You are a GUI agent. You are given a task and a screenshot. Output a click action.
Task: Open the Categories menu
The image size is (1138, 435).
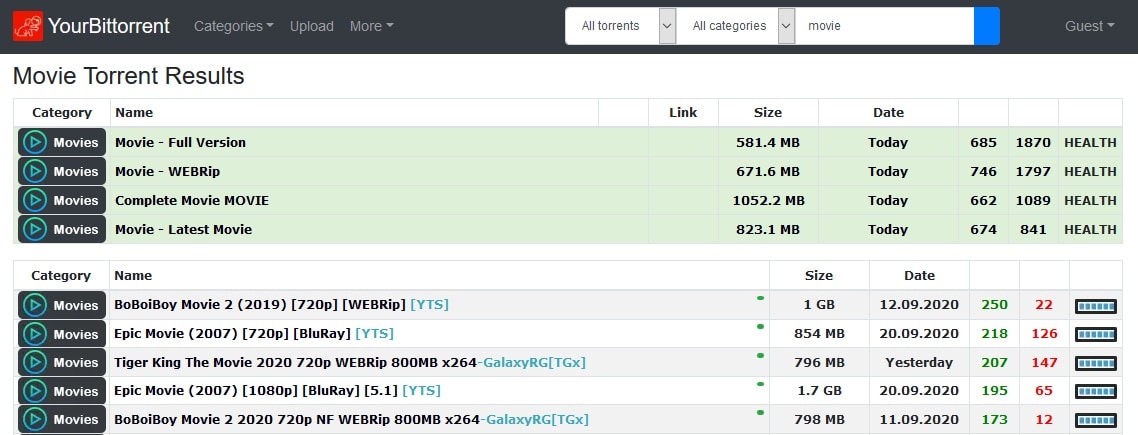click(234, 26)
